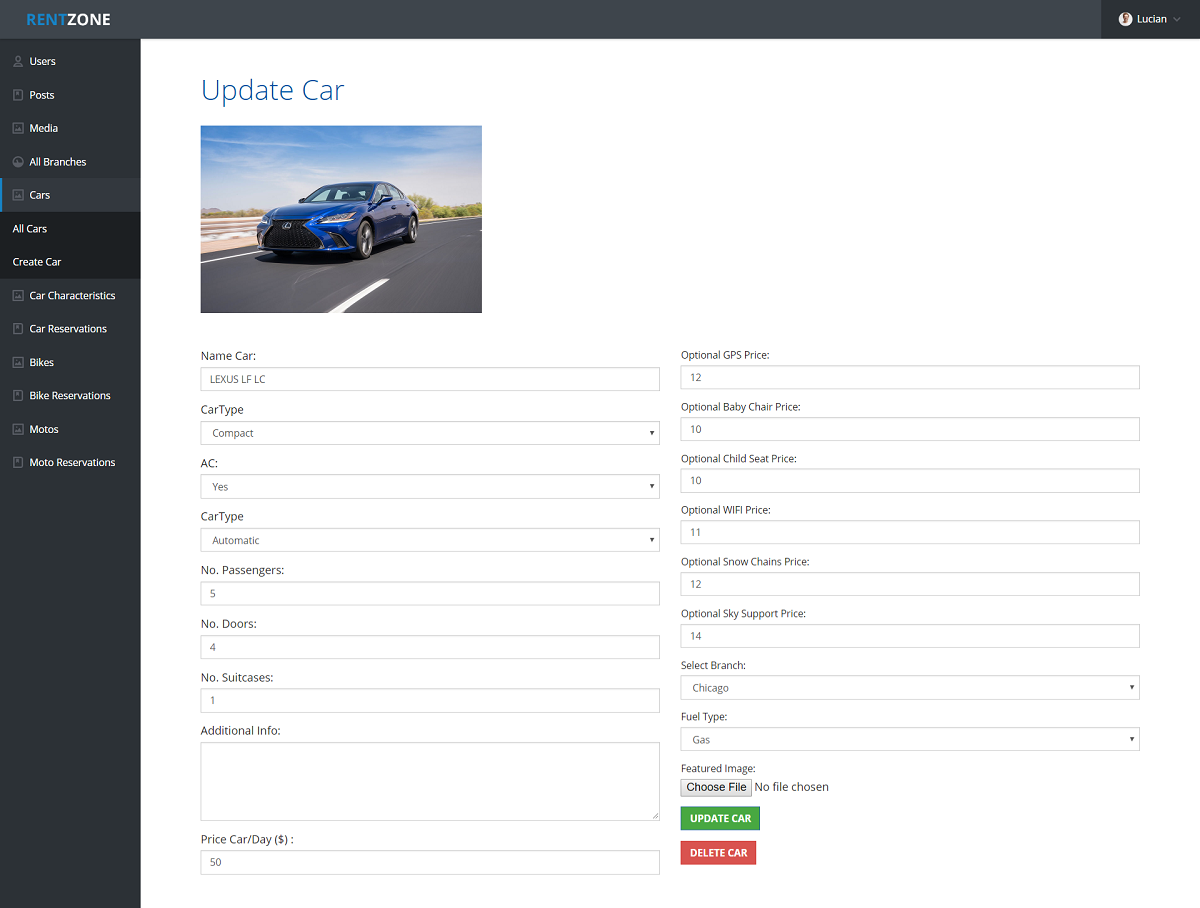
Task: Click the Choose File button
Action: click(716, 787)
